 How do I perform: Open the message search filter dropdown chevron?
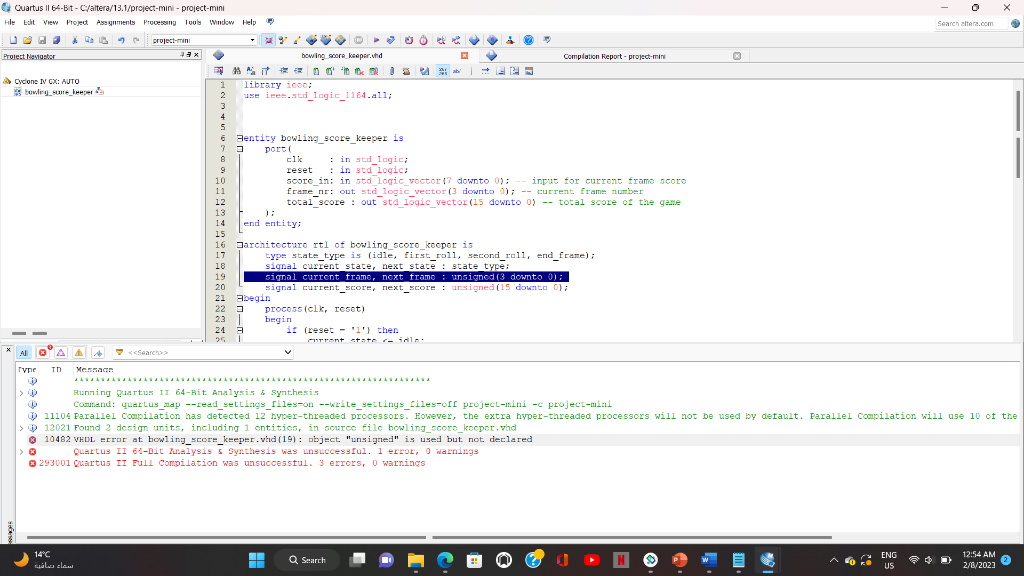[x=287, y=353]
